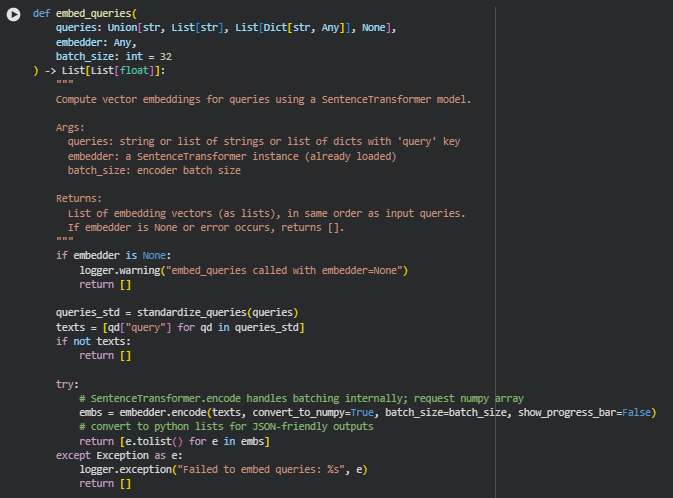Run the embed_queries code cell
673x498 pixels.
(14, 15)
